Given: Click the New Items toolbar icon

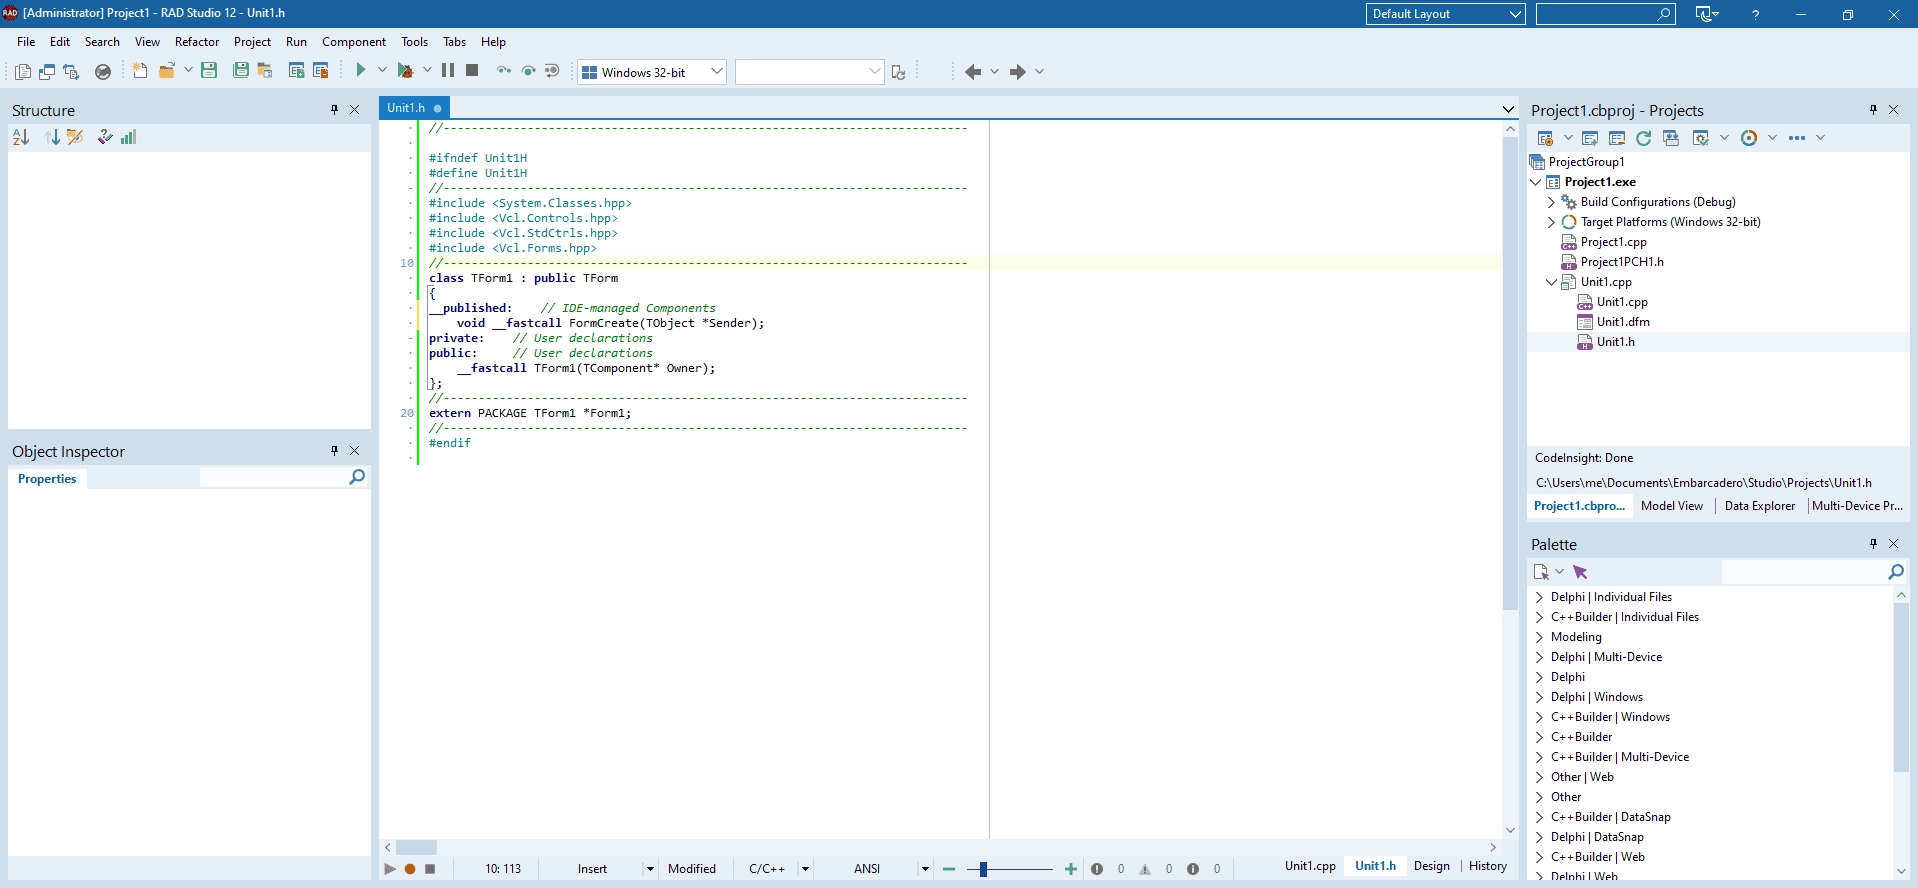Looking at the screenshot, I should tap(140, 71).
